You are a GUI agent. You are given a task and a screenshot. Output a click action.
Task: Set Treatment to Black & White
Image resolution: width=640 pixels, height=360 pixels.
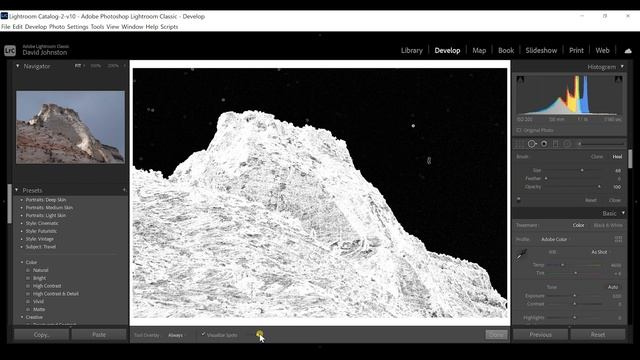pyautogui.click(x=608, y=225)
